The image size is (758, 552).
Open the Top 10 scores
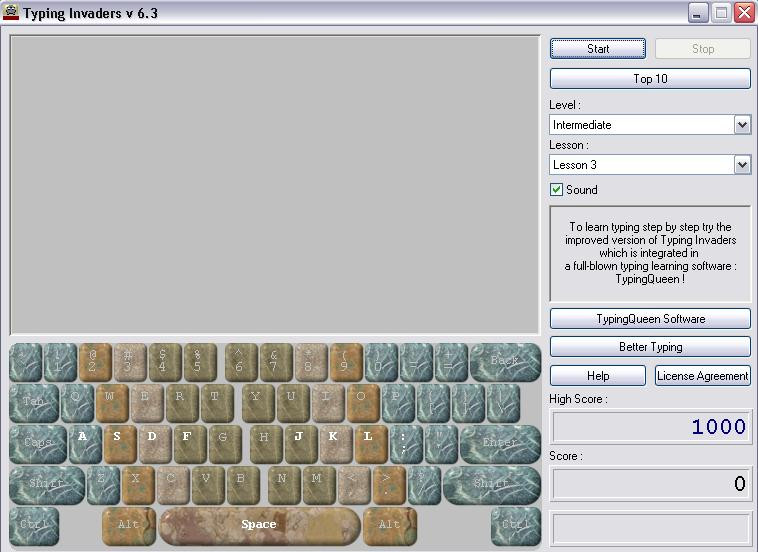pyautogui.click(x=650, y=79)
